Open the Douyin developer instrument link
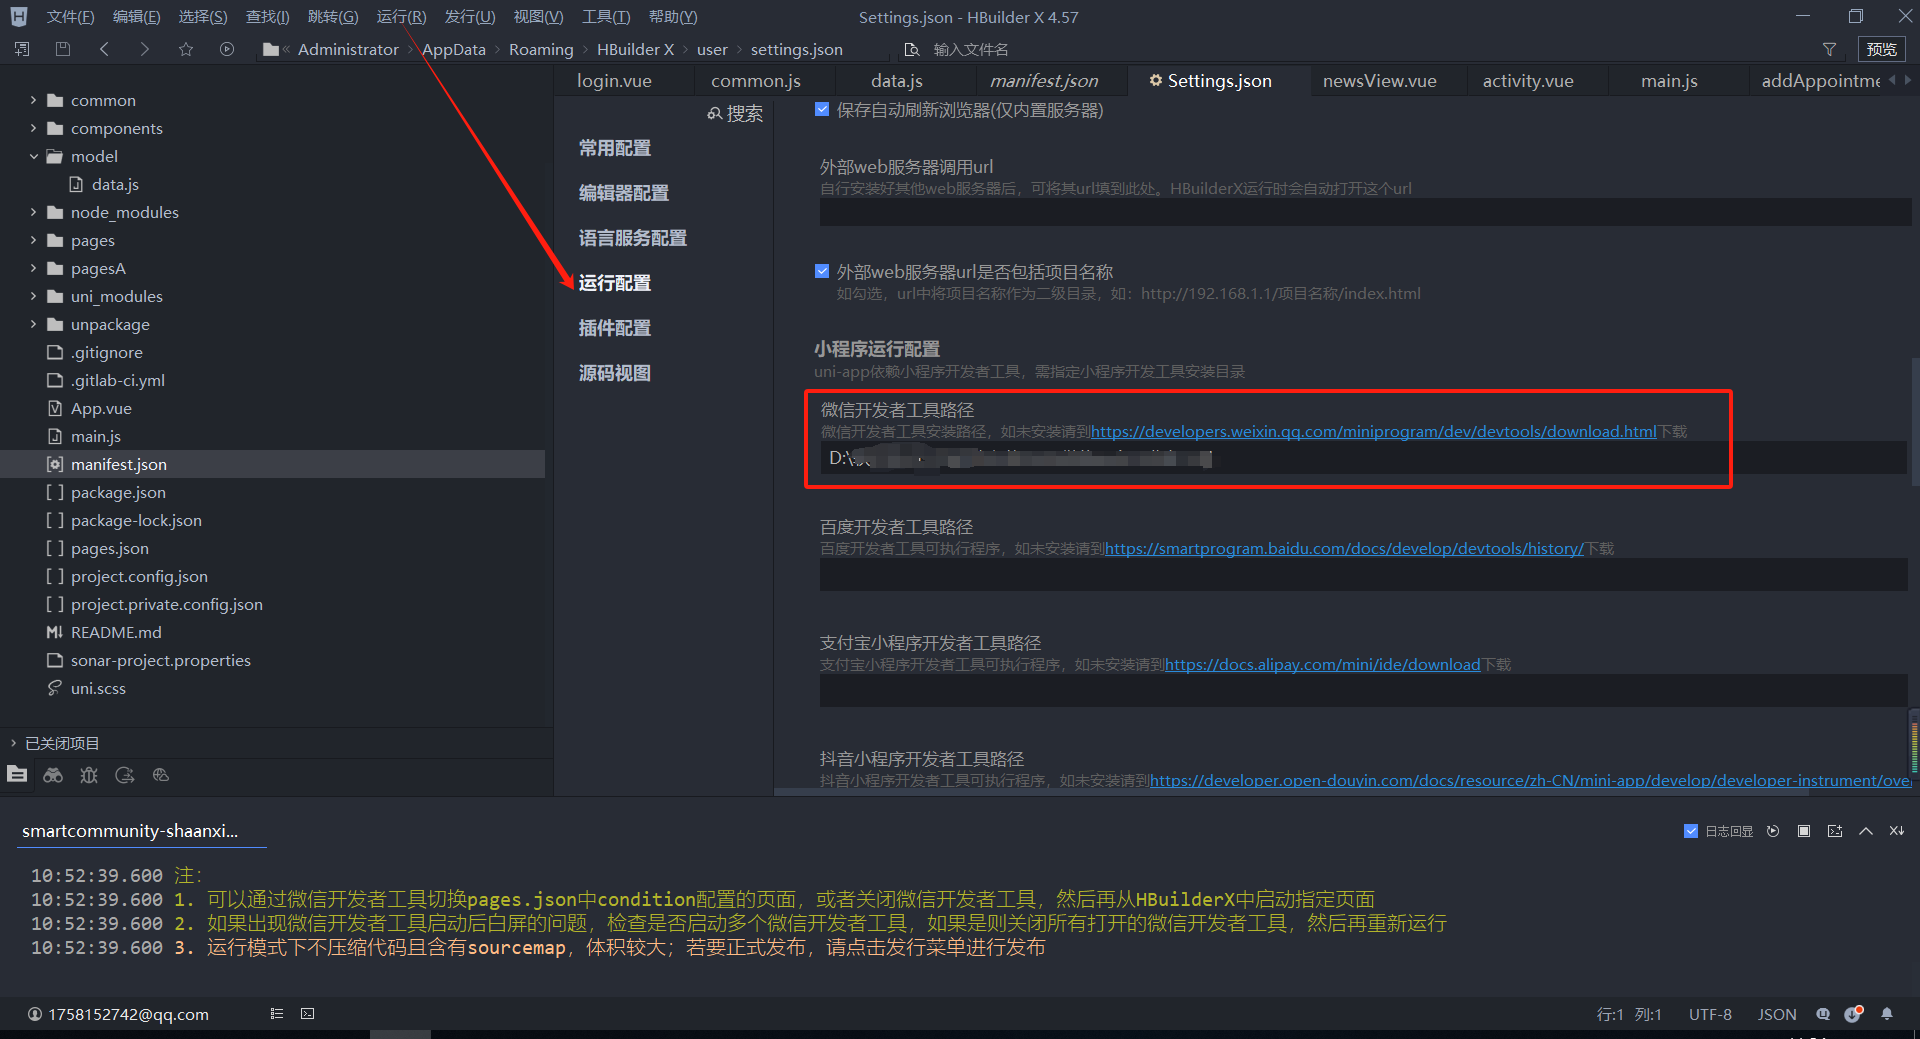This screenshot has height=1039, width=1920. 1530,781
